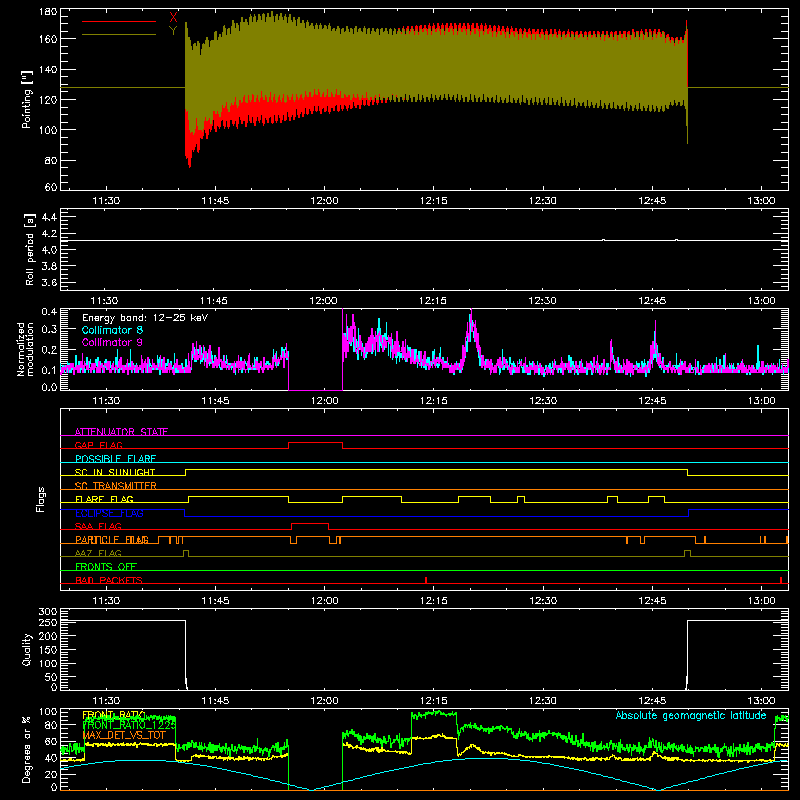Click the olive Y legend line
Image resolution: width=800 pixels, height=800 pixels.
point(119,35)
